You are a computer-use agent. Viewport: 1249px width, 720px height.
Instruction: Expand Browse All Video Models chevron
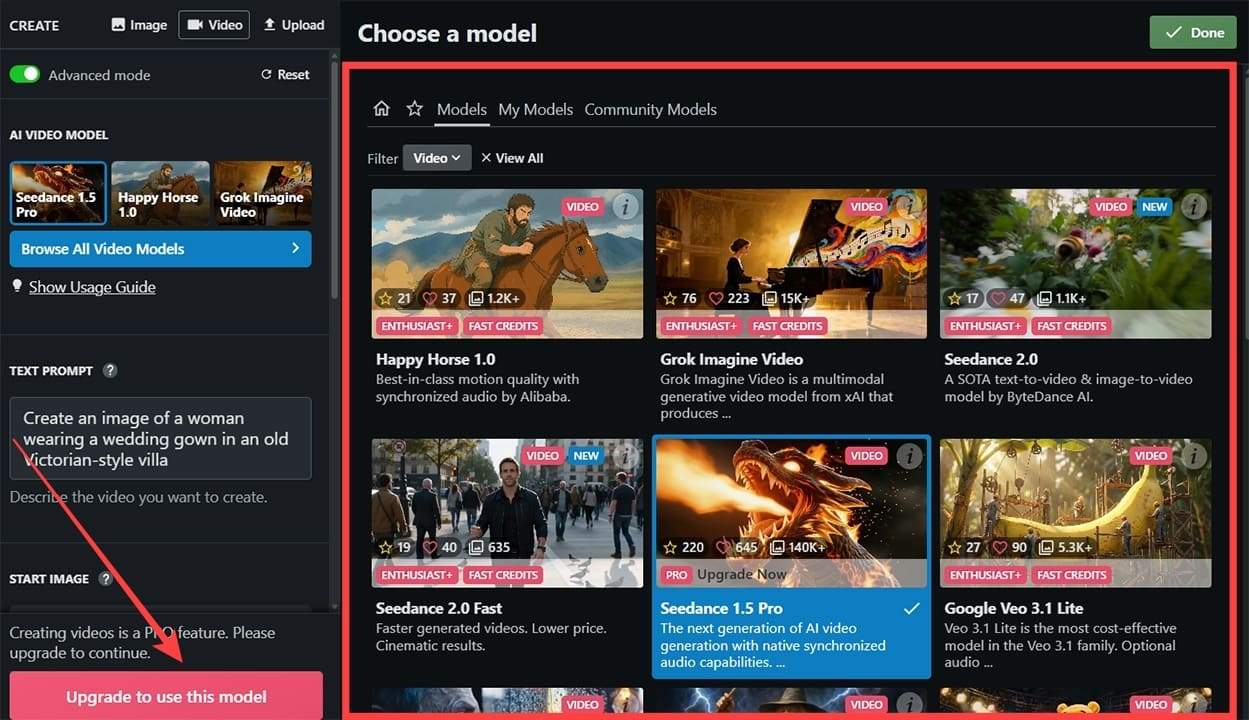(295, 248)
